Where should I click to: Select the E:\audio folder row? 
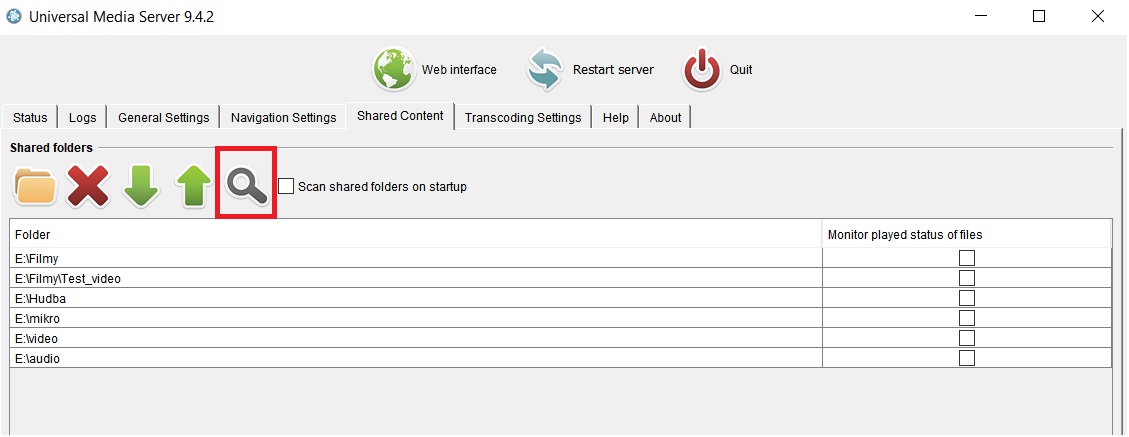(x=416, y=358)
